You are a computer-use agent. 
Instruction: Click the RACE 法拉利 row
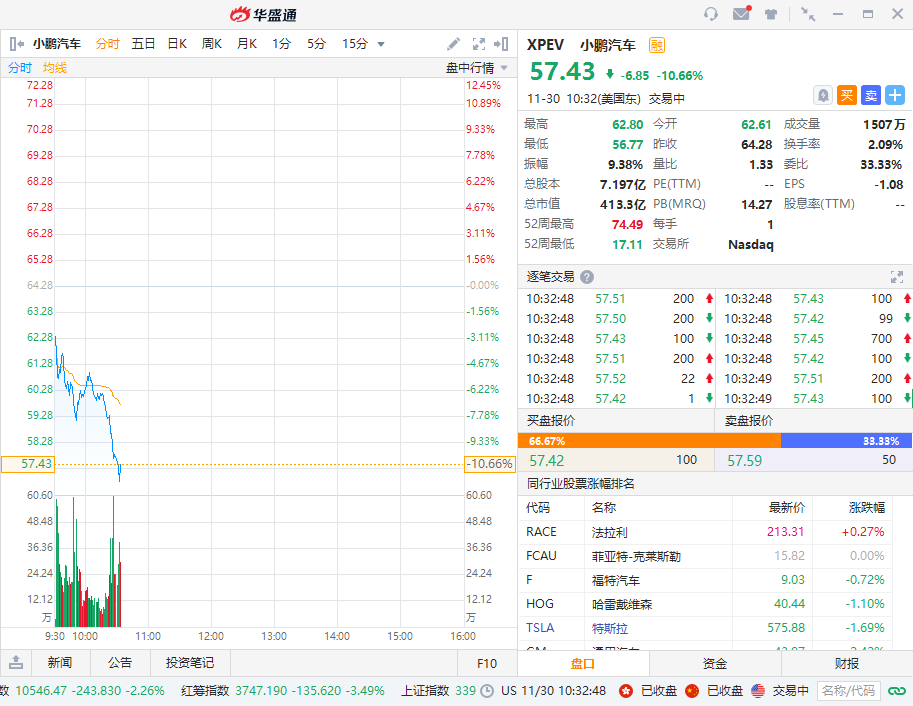[705, 532]
